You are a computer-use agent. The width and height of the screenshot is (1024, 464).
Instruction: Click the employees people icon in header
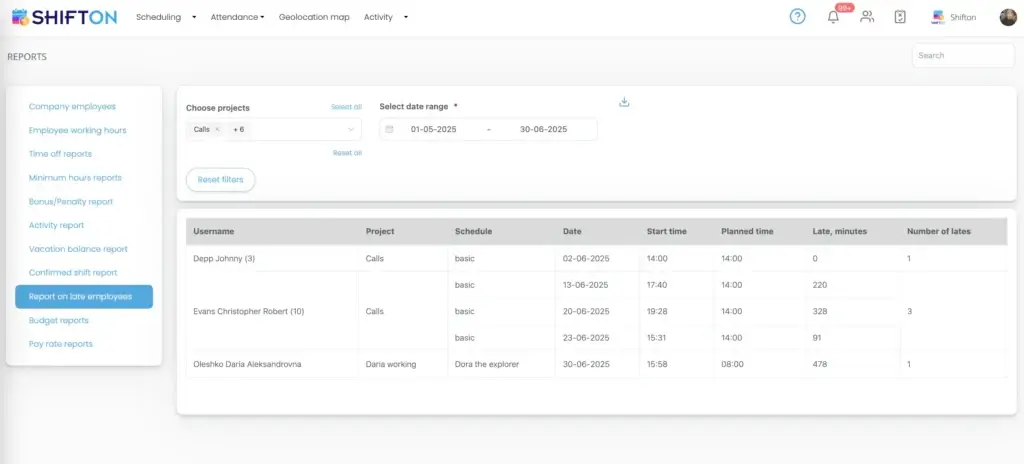[867, 17]
